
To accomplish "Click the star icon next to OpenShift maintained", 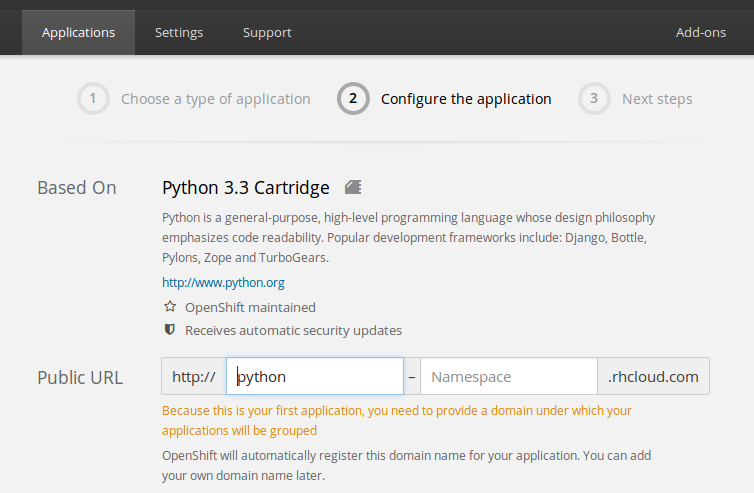I will click(x=170, y=306).
